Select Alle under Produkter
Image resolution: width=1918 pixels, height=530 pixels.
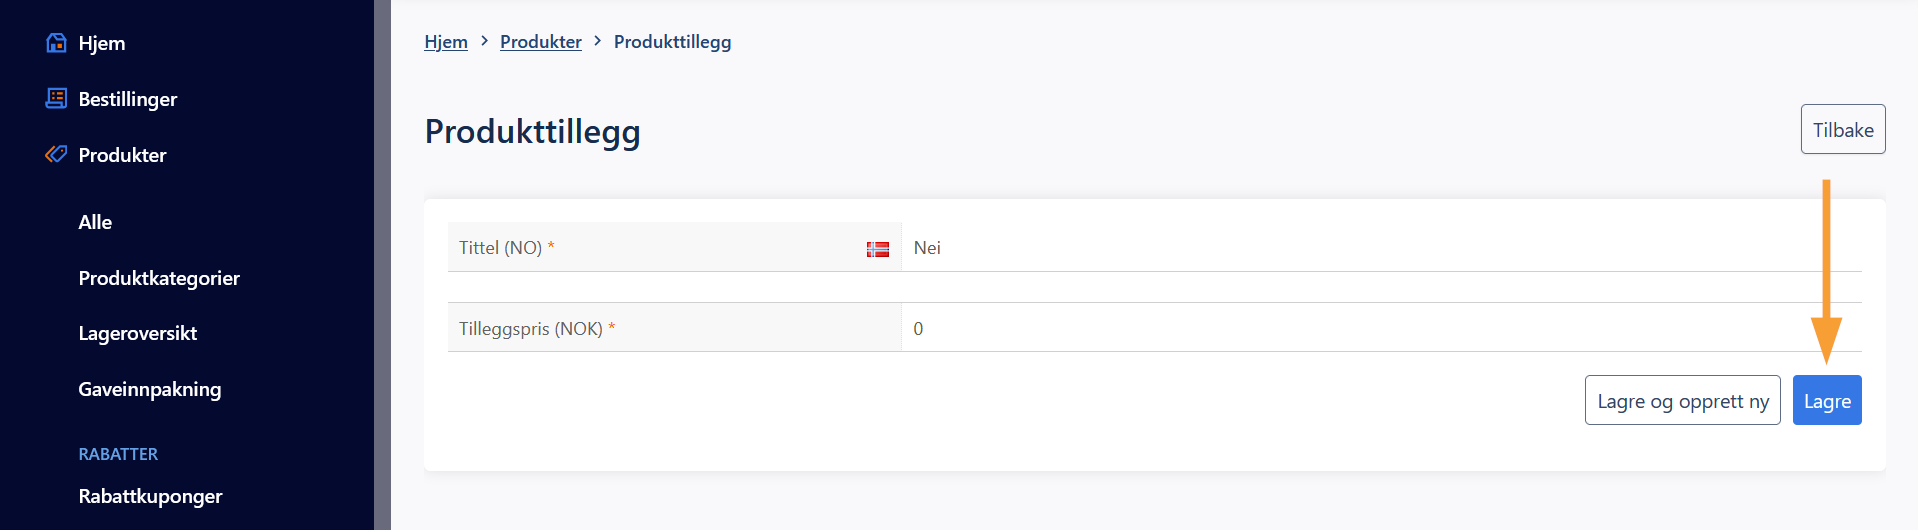[95, 222]
